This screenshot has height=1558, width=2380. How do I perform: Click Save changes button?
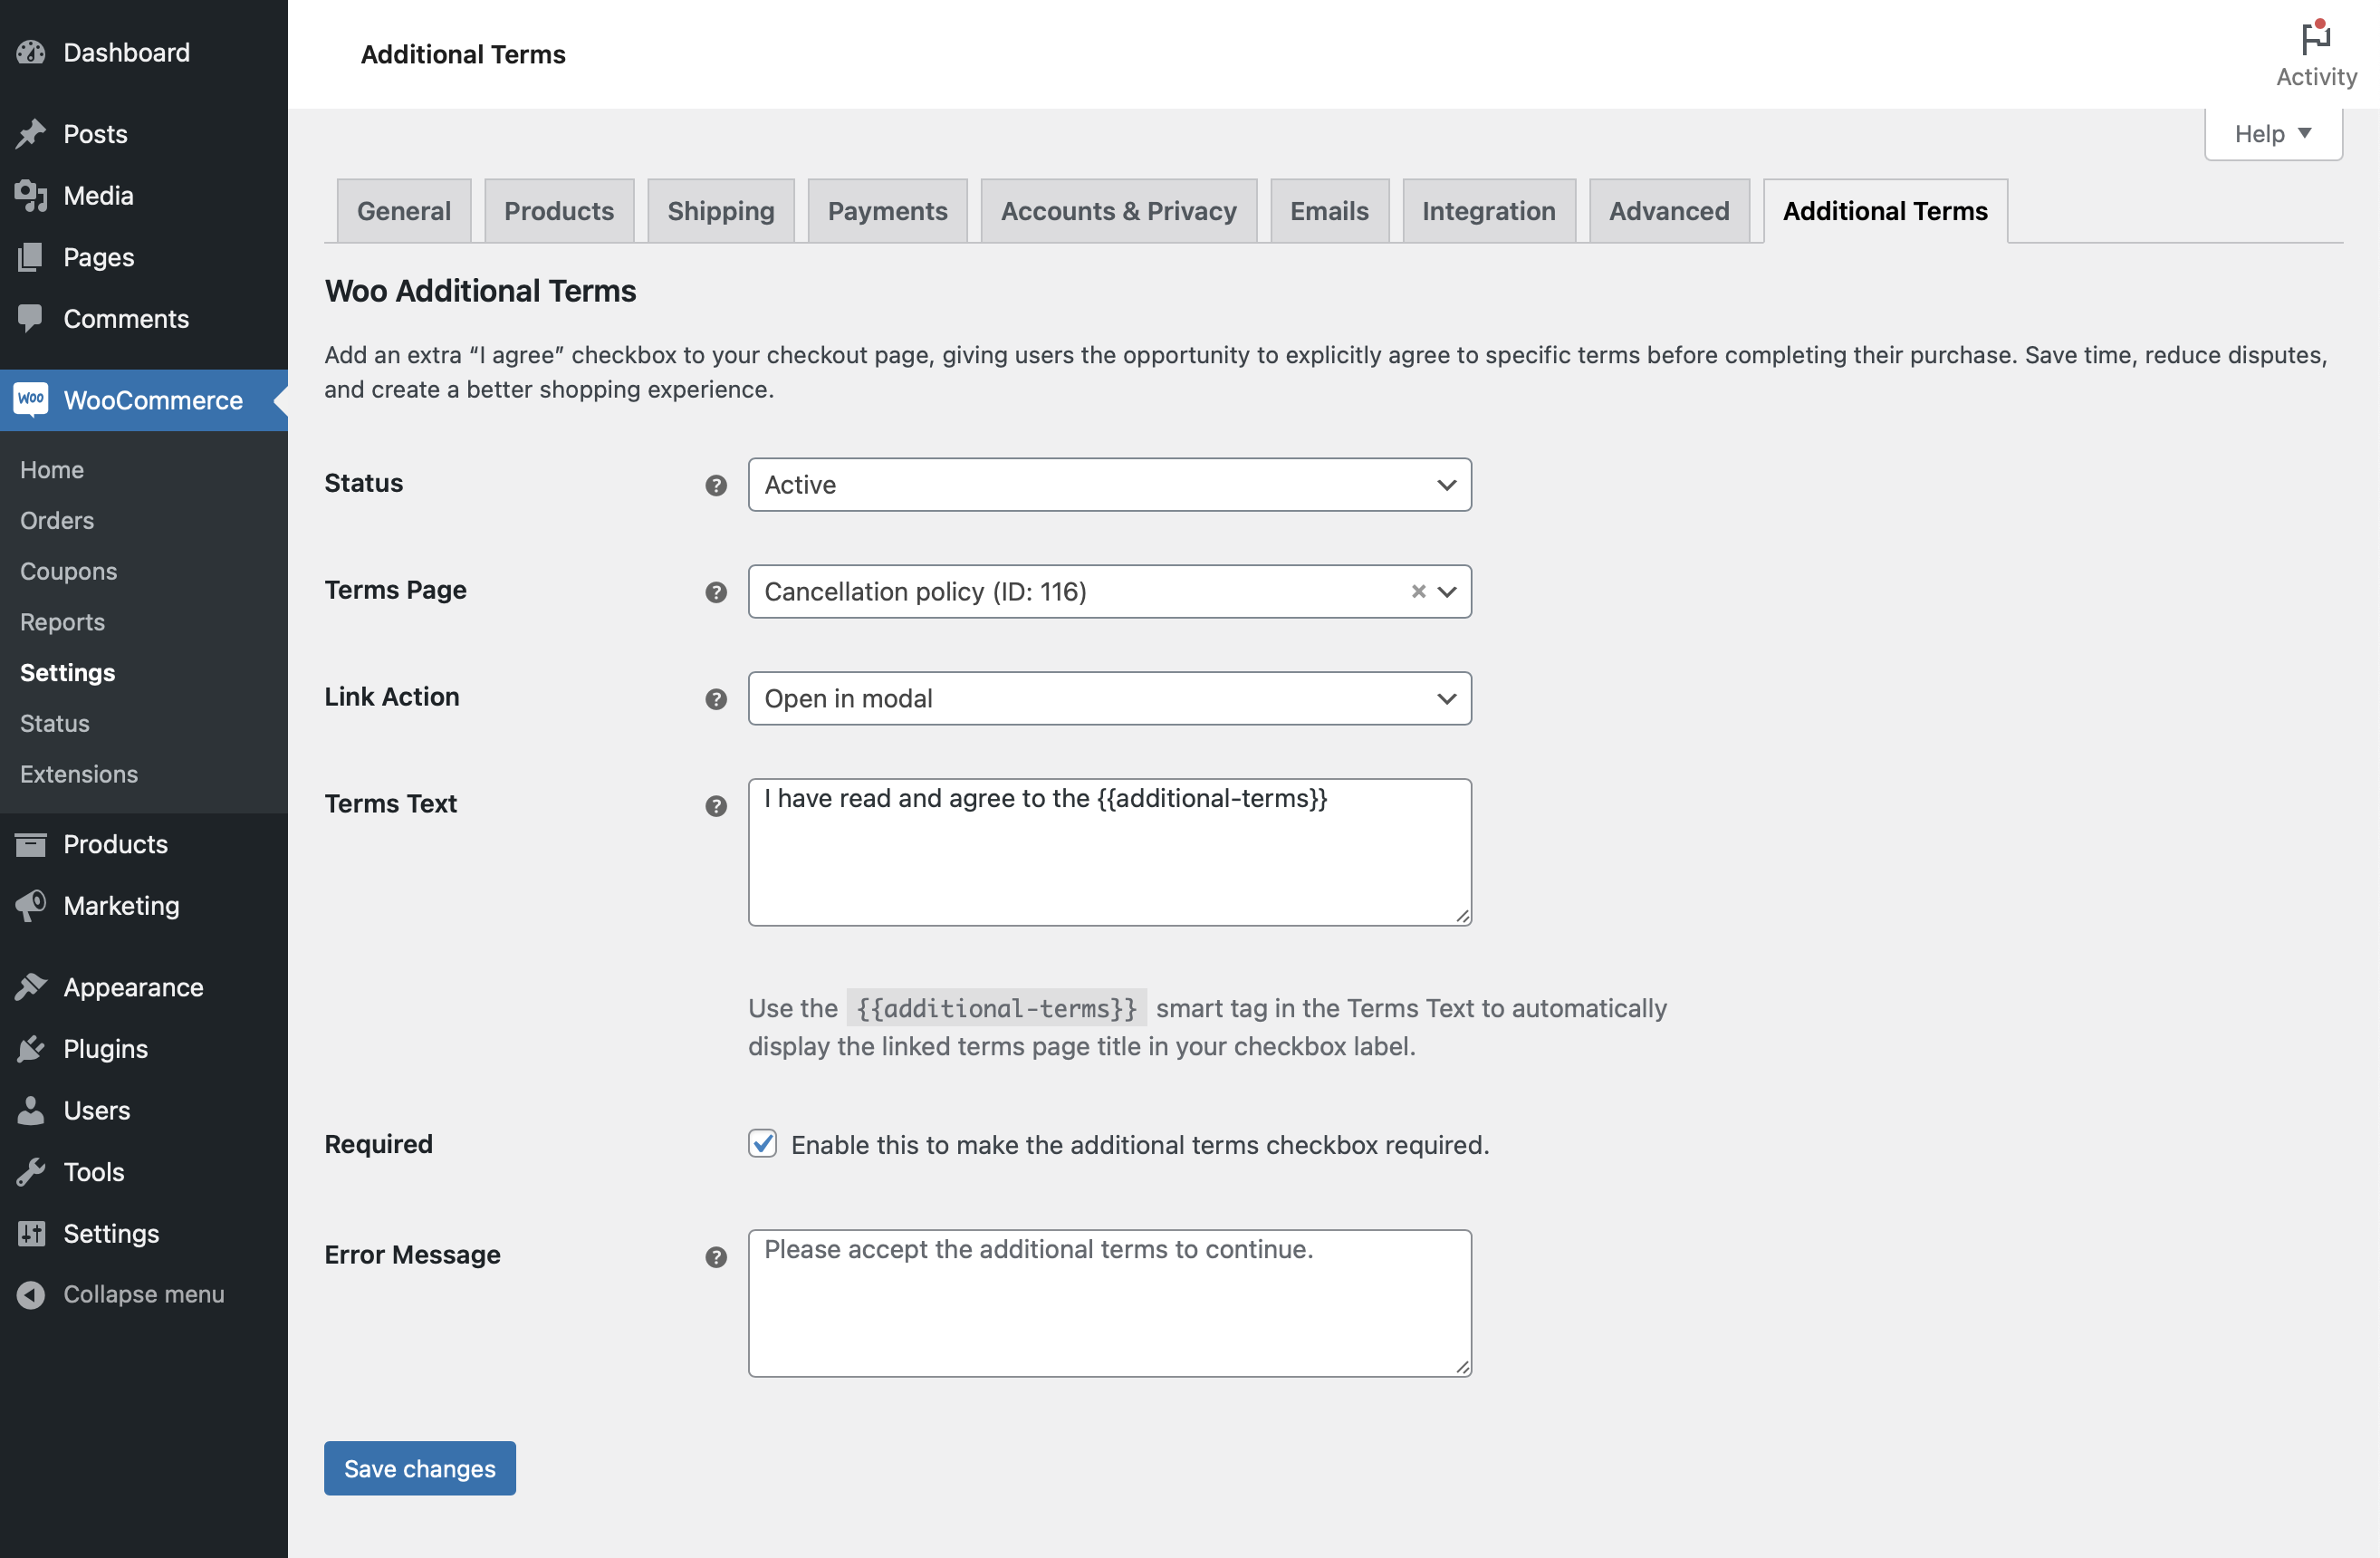tap(419, 1467)
